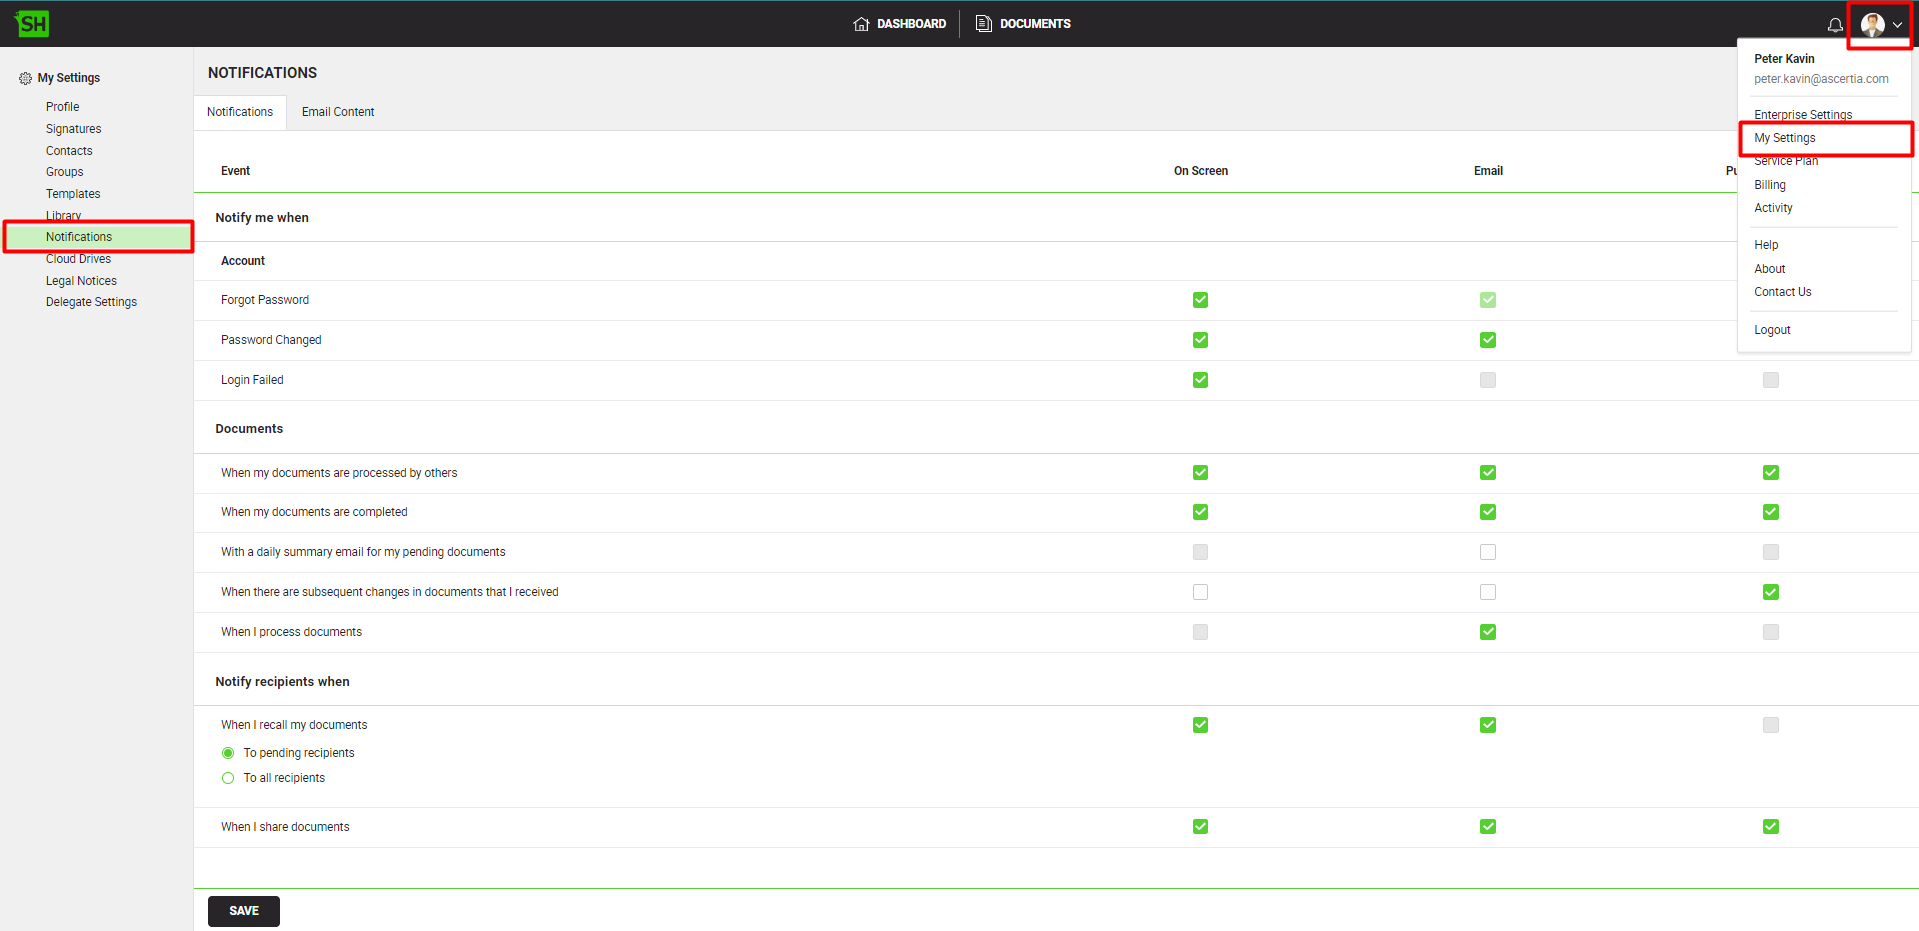The width and height of the screenshot is (1919, 931).
Task: Uncheck On Screen for Forgot Password
Action: point(1200,300)
